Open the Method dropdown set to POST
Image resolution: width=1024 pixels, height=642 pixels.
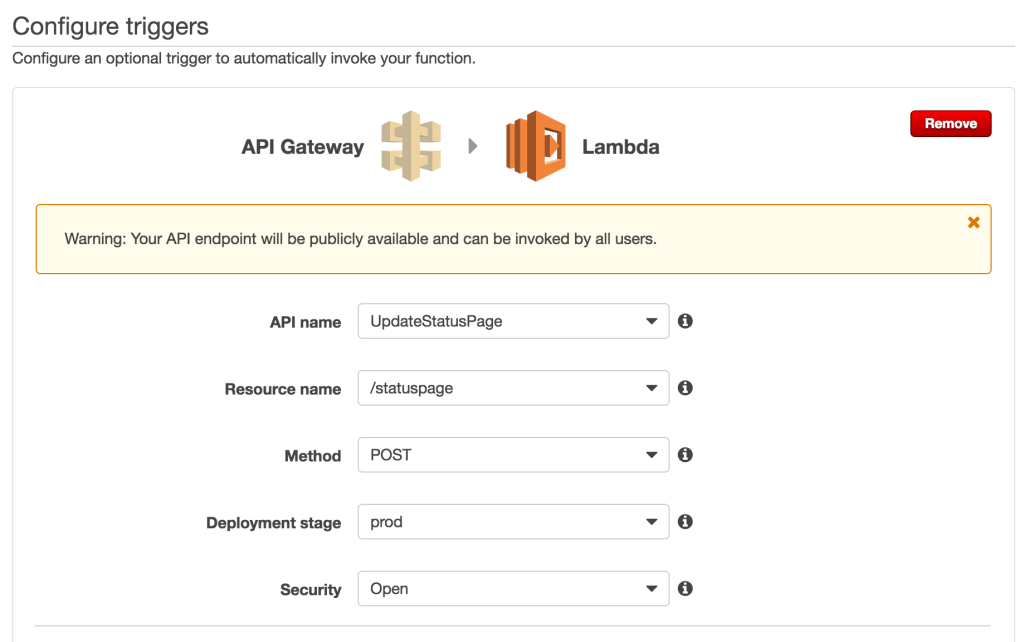click(x=513, y=455)
